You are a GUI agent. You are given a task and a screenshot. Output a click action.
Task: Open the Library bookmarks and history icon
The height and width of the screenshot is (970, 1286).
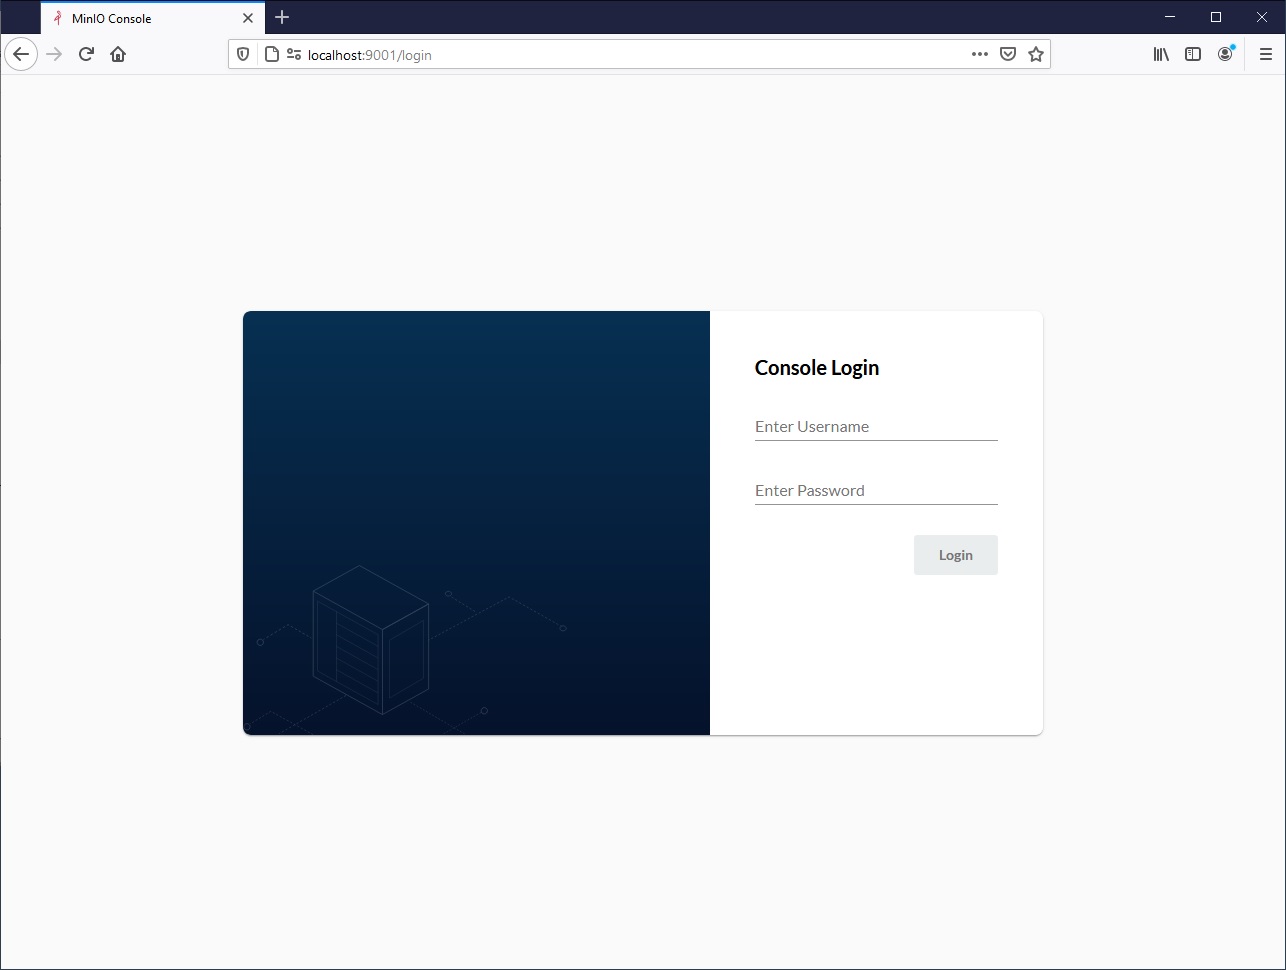coord(1161,54)
